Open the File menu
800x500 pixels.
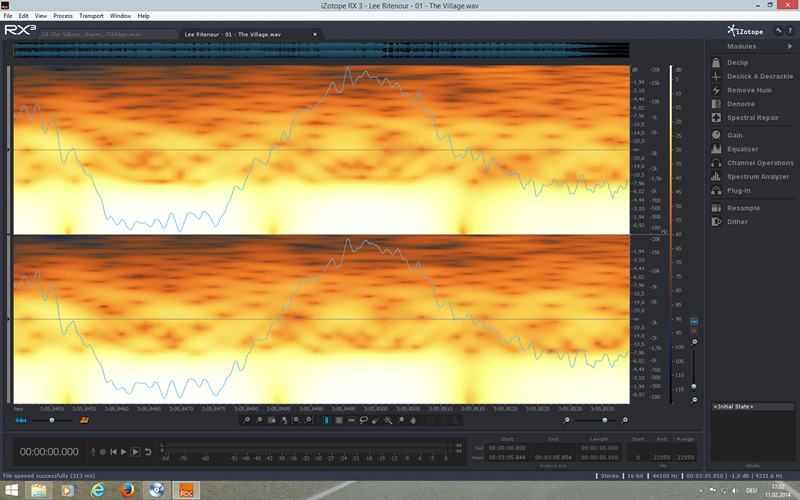(8, 16)
